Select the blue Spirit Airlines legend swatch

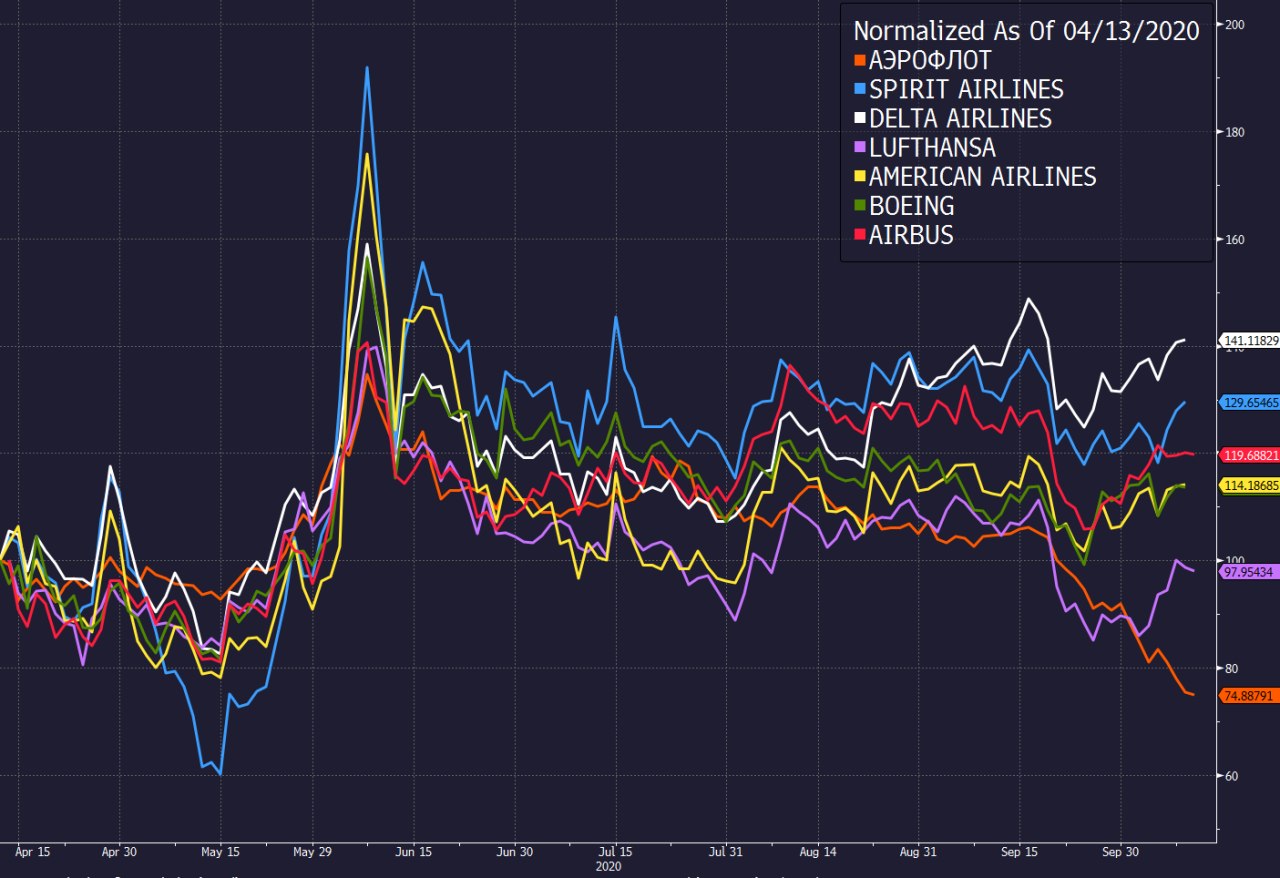(x=859, y=90)
